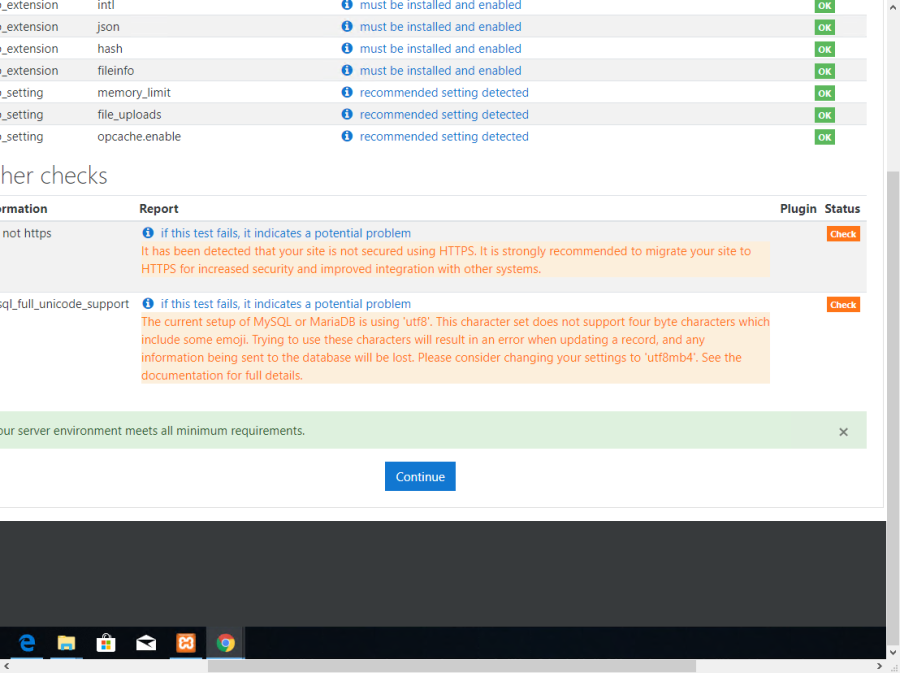Viewport: 900px width, 673px height.
Task: Launch Microsoft Store from the taskbar
Action: click(x=106, y=643)
